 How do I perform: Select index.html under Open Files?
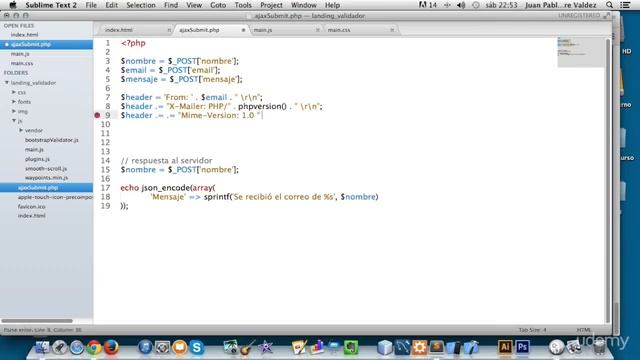24,35
